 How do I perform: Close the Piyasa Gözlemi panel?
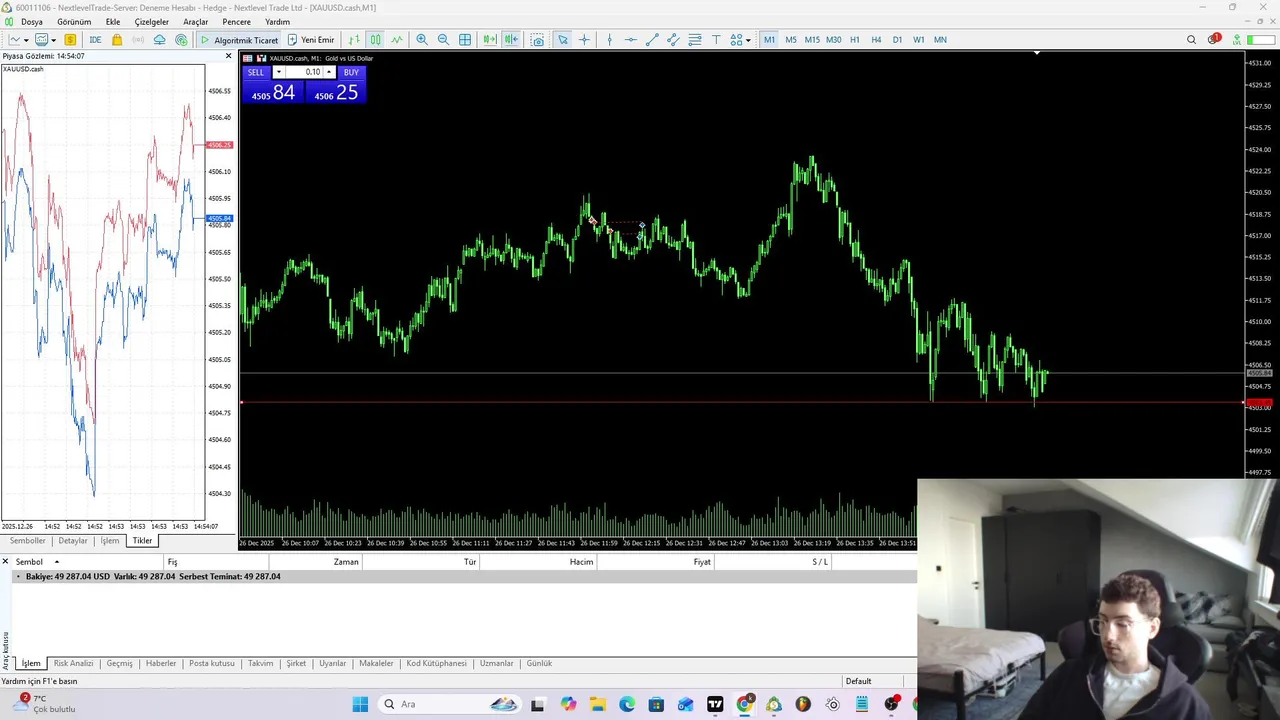pos(228,56)
